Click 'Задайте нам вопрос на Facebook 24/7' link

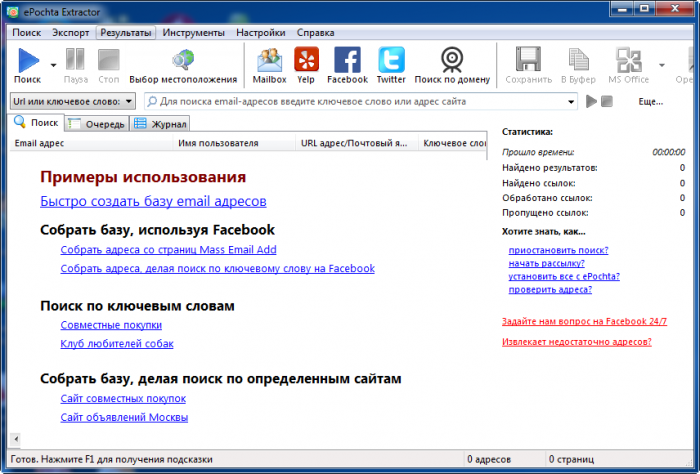tap(584, 321)
